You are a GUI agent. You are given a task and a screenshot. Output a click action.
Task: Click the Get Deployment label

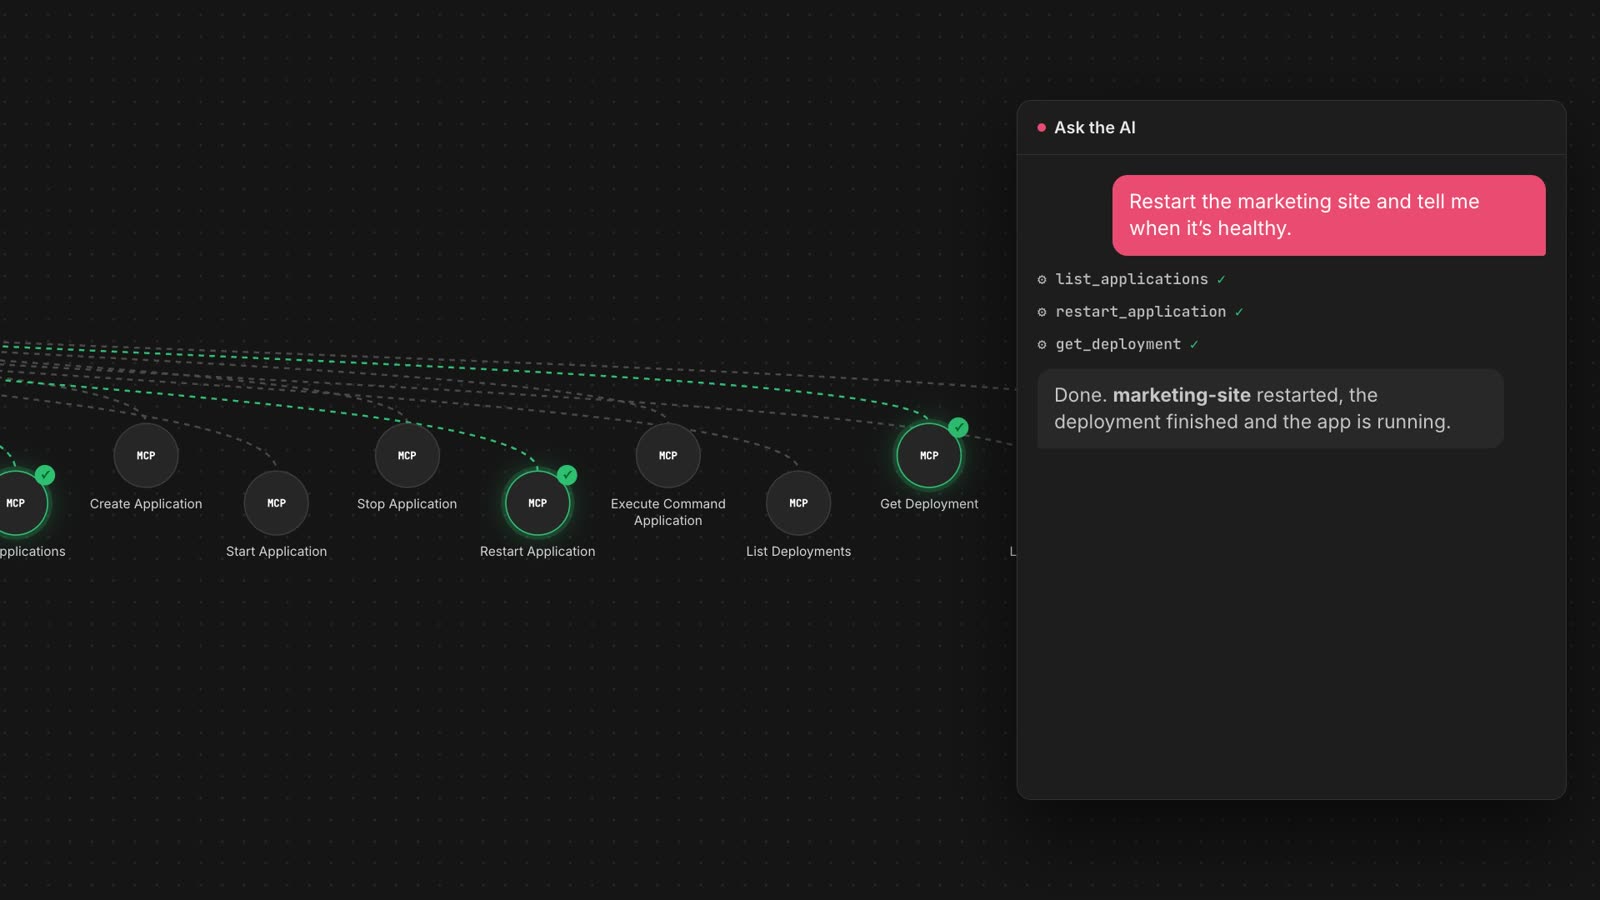pyautogui.click(x=929, y=504)
